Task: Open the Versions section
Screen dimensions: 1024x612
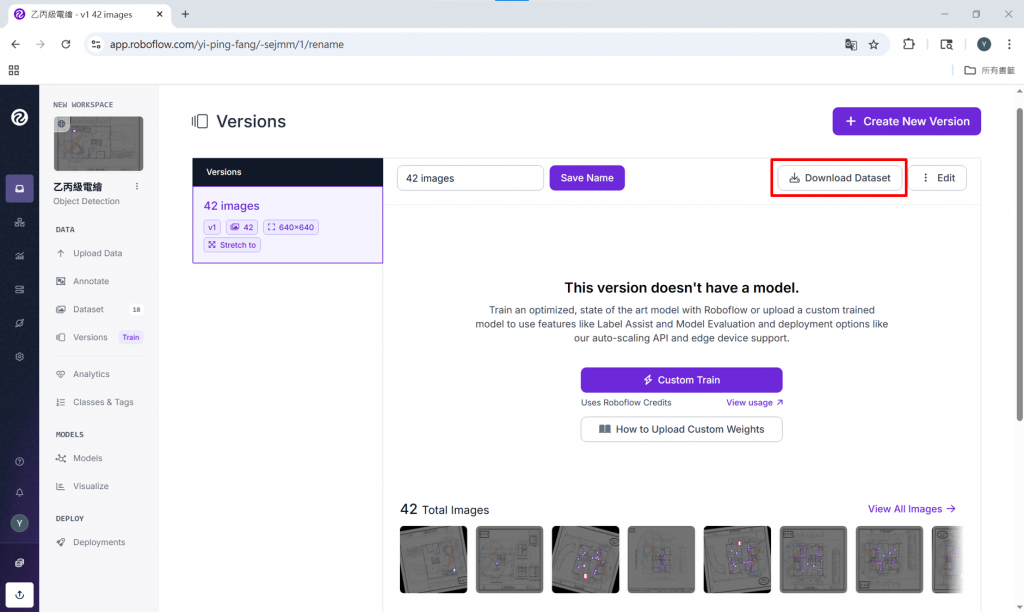Action: [90, 338]
